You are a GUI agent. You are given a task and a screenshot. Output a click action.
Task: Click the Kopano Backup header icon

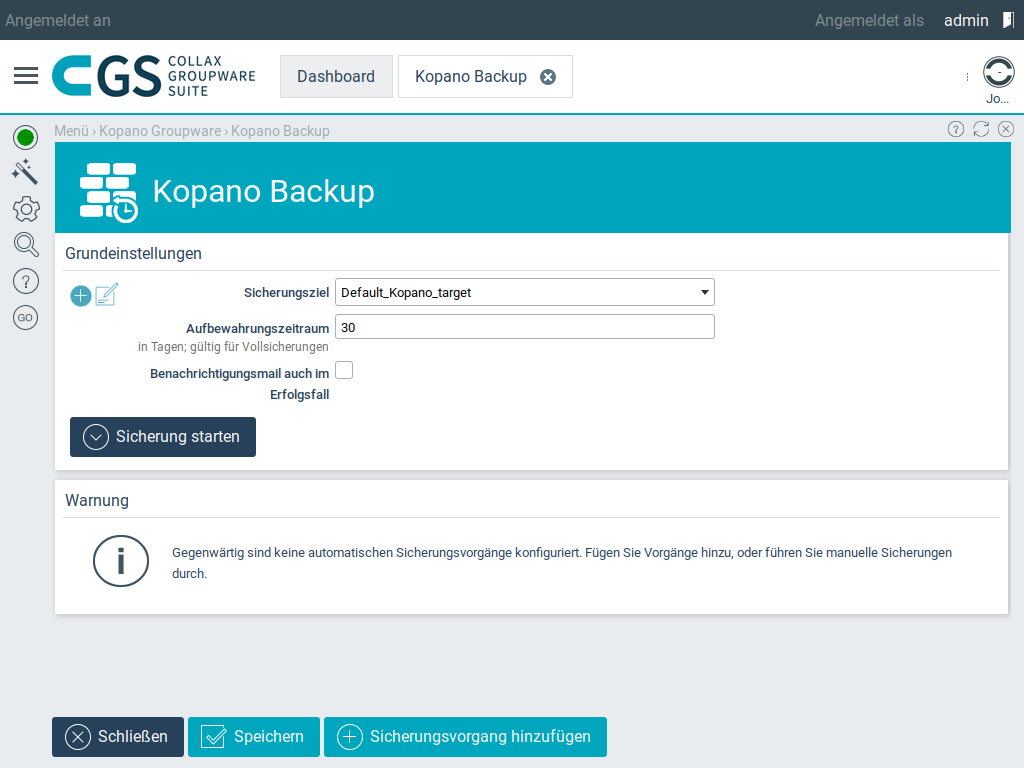108,192
